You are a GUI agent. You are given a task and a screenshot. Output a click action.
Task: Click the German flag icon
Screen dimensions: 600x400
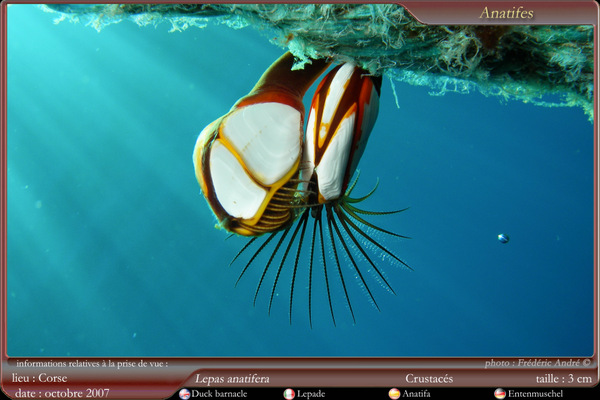tap(500, 394)
